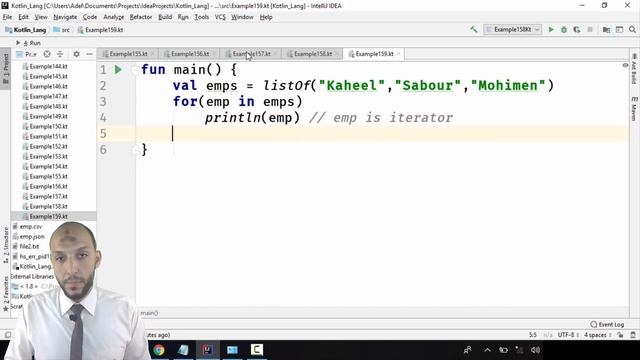The image size is (640, 360).
Task: Open the Structure side tool tab
Action: pyautogui.click(x=5, y=244)
